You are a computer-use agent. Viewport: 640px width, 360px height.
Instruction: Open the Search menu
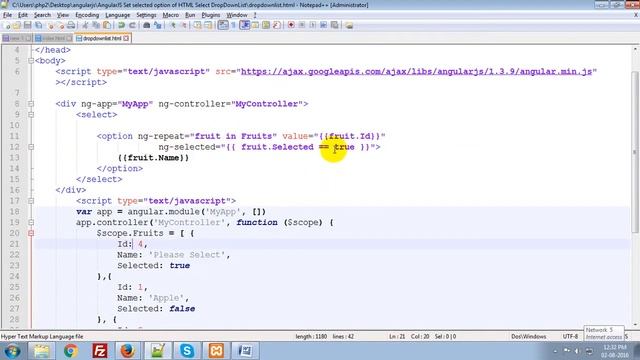tap(42, 15)
